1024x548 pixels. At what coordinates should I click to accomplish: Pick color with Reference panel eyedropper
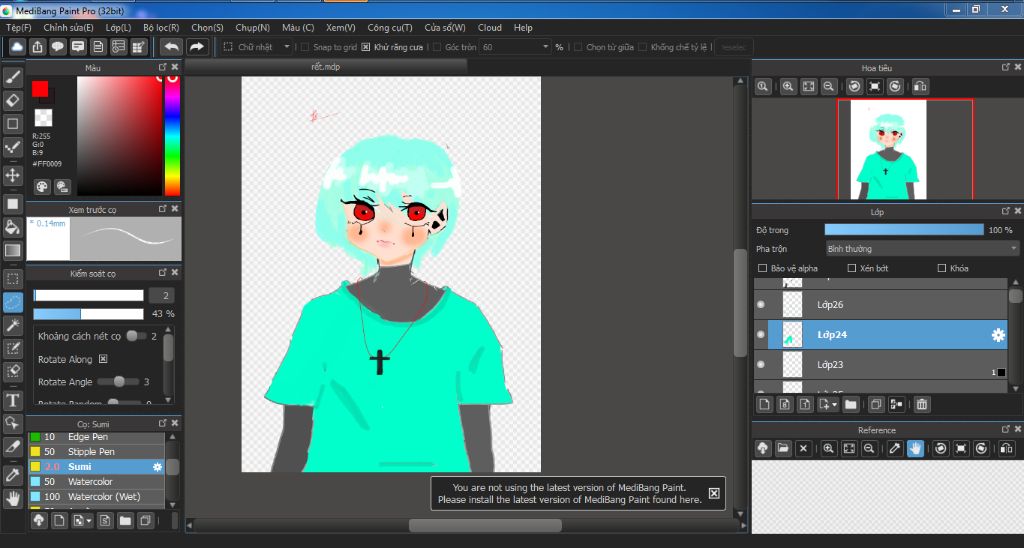tap(895, 448)
